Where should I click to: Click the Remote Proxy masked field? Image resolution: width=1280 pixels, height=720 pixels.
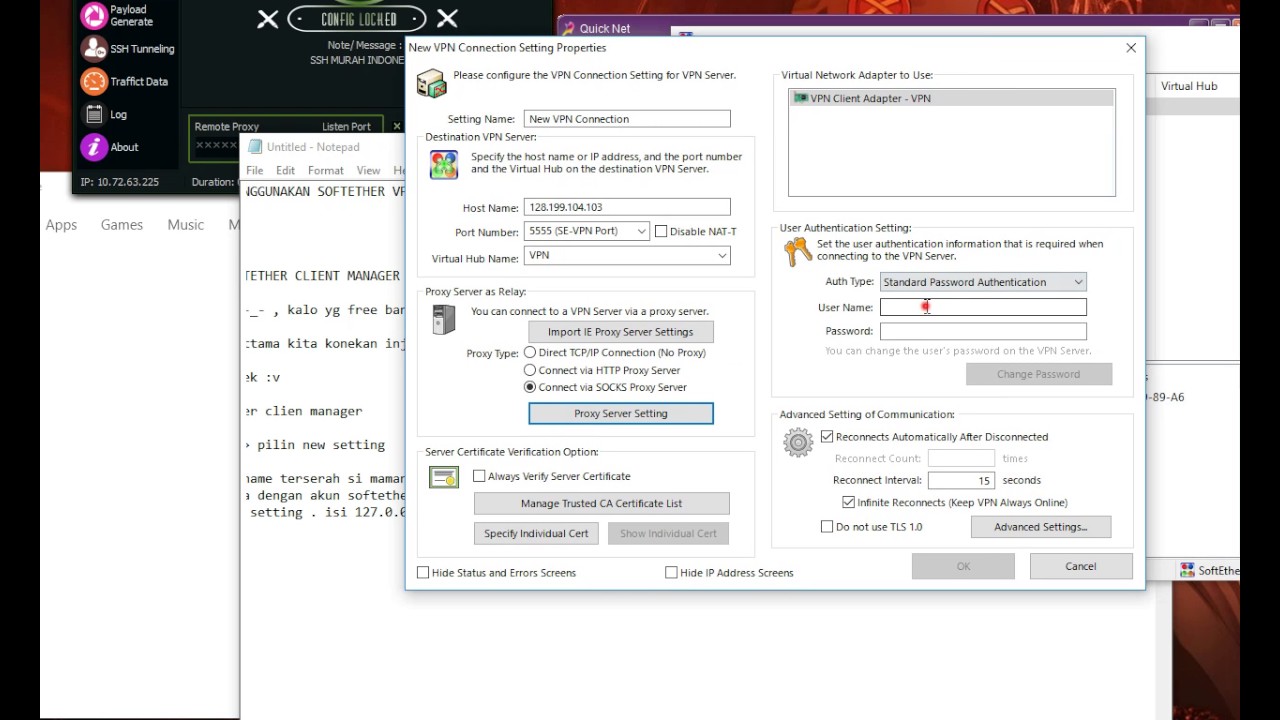pos(217,146)
